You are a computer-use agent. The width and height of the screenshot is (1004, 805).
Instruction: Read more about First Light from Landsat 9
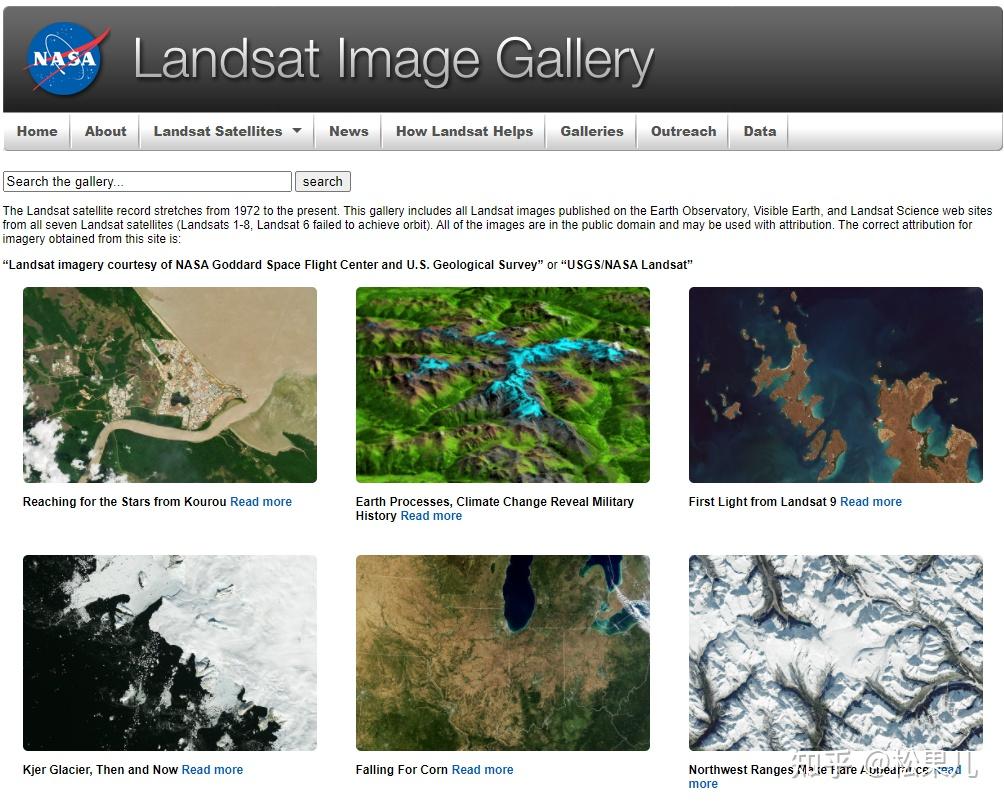pos(870,501)
